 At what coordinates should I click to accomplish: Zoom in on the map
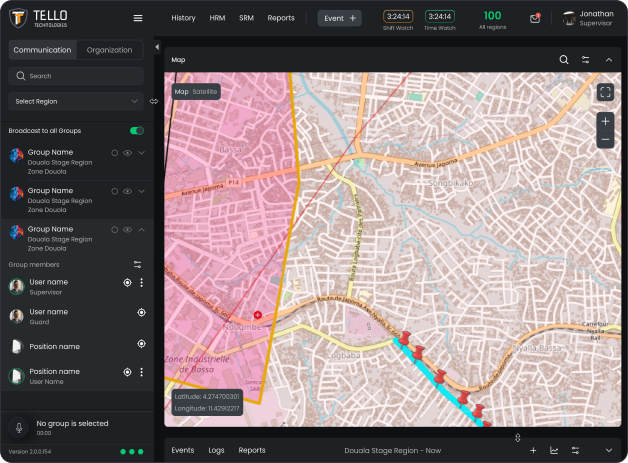605,121
